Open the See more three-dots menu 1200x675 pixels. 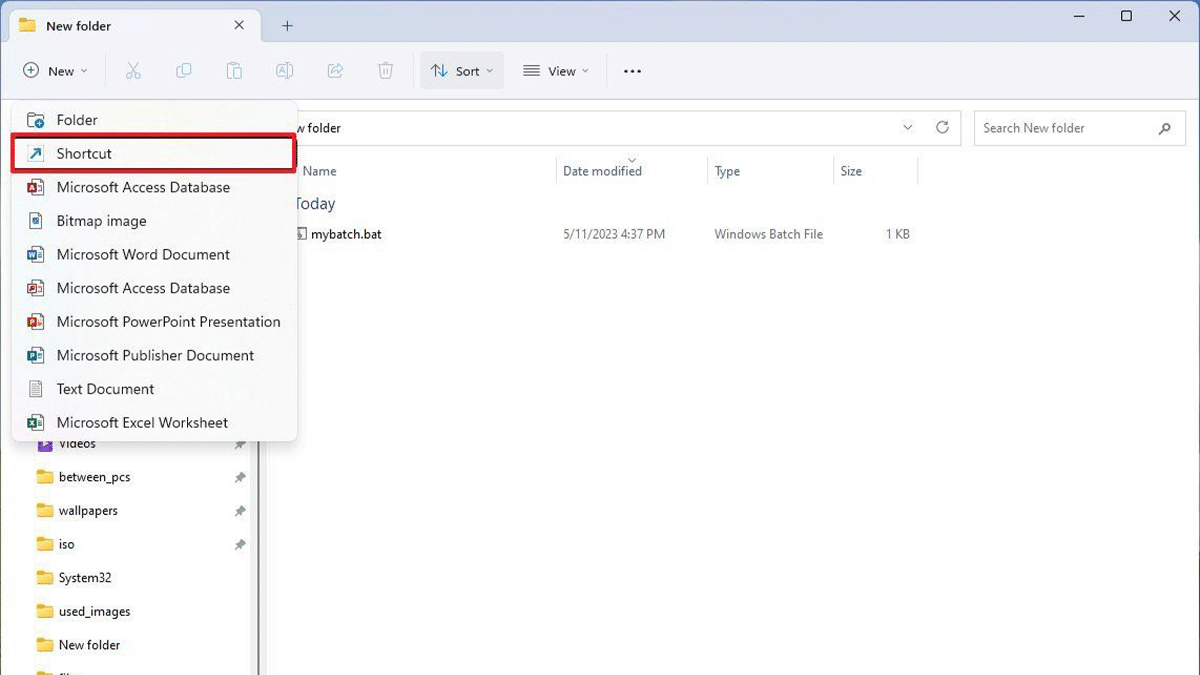[x=632, y=71]
